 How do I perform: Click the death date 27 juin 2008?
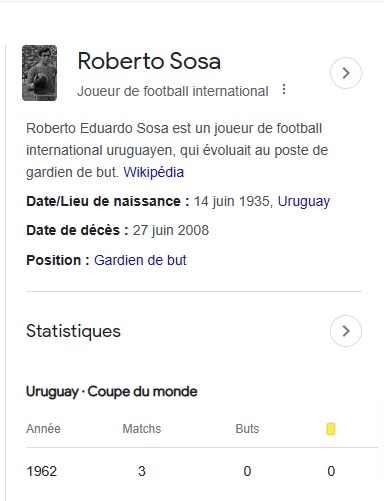171,230
